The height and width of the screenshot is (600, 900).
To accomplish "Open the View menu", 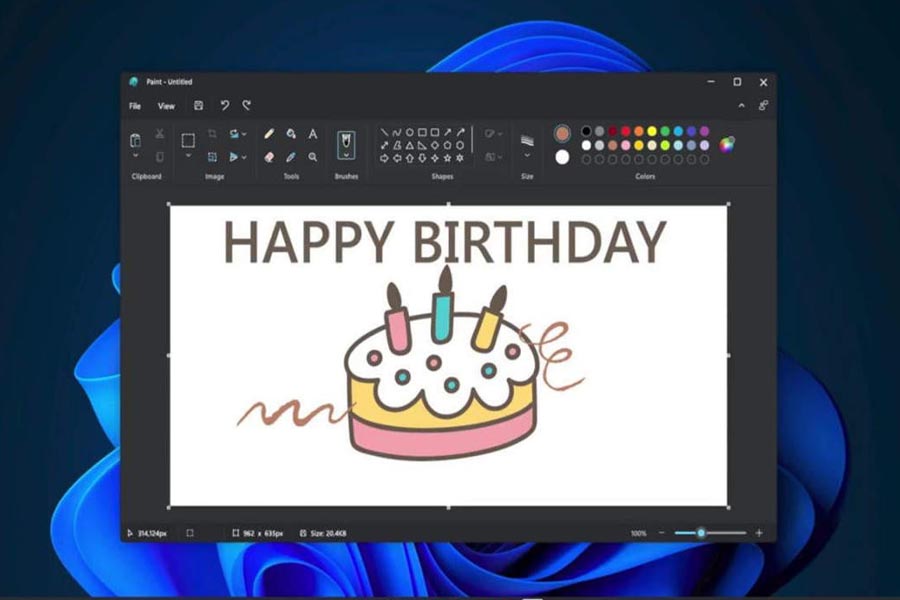I will [166, 106].
